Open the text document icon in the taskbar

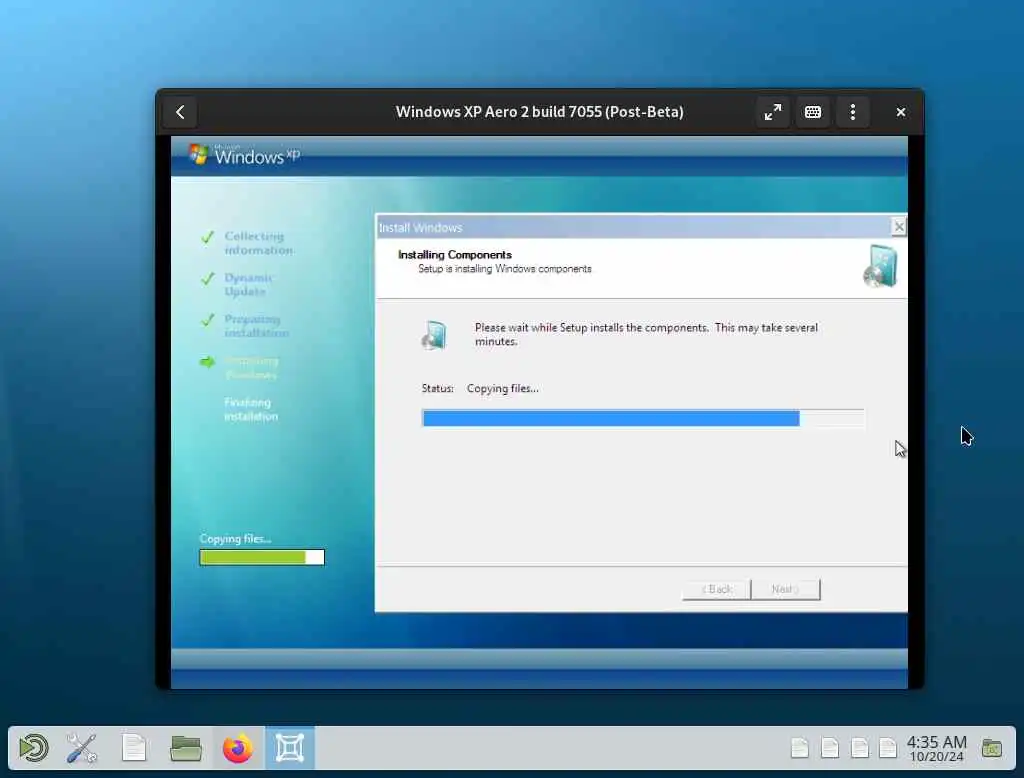[134, 748]
